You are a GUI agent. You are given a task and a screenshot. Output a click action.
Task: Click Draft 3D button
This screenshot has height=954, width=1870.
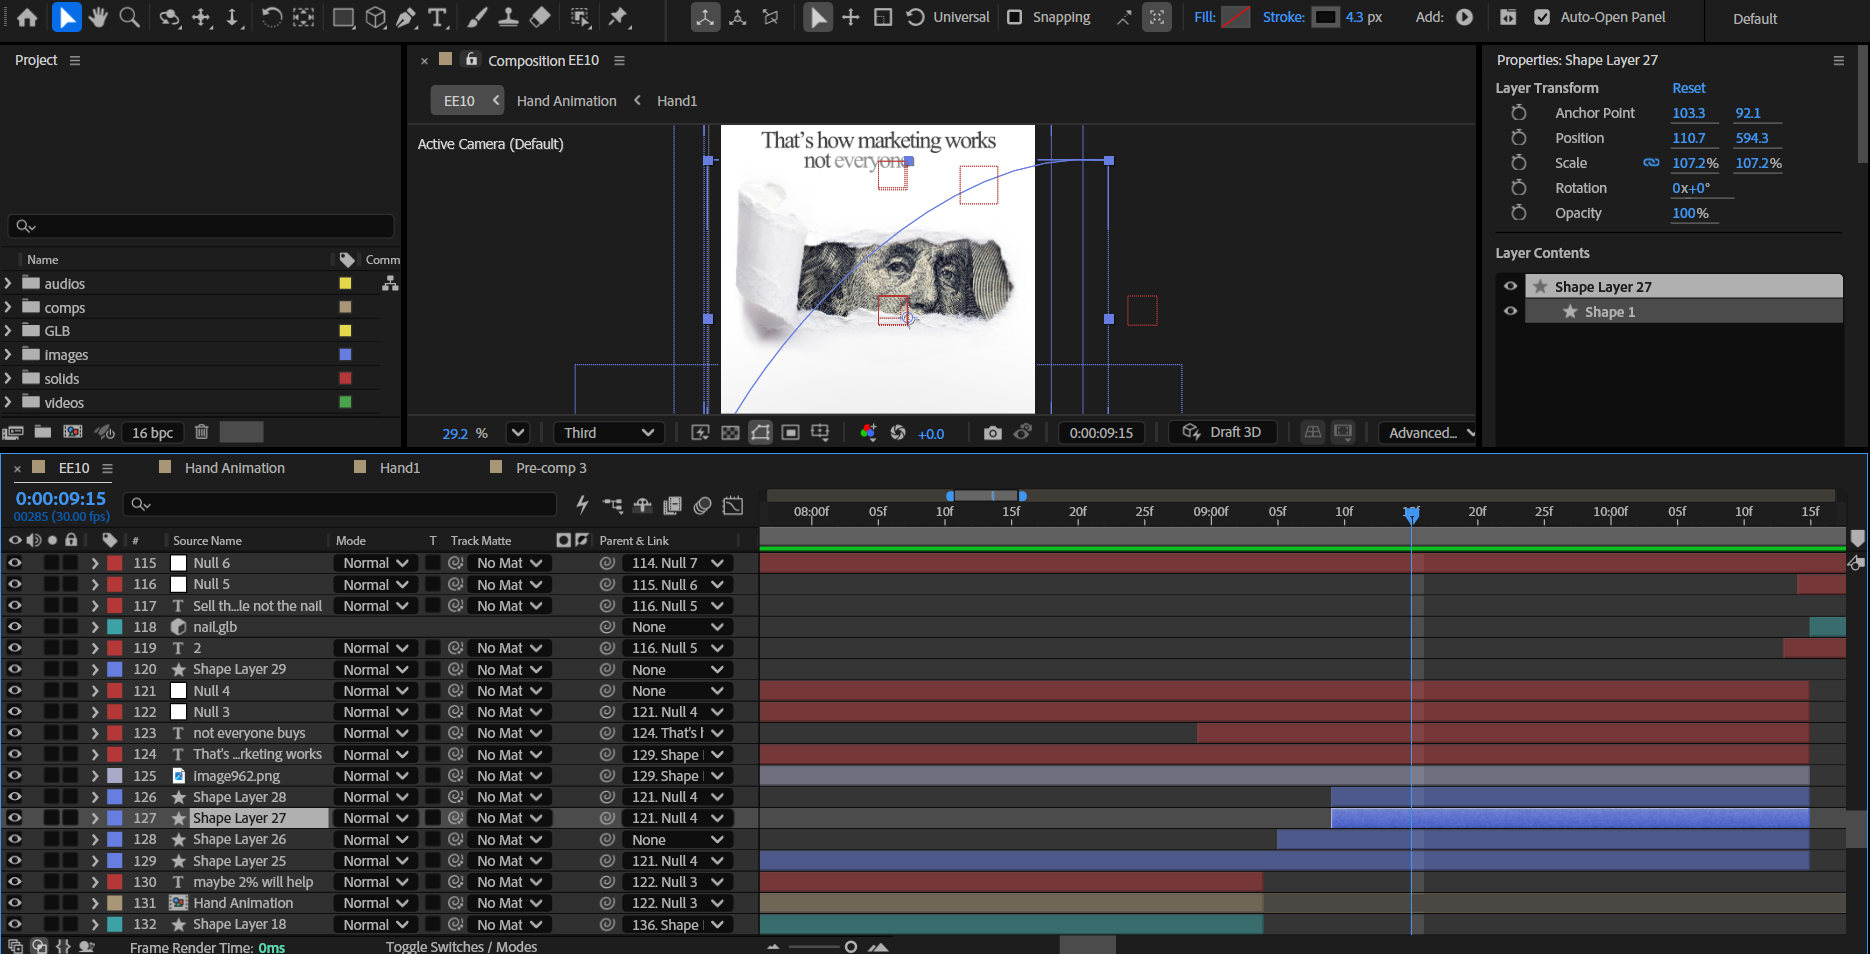point(1222,432)
